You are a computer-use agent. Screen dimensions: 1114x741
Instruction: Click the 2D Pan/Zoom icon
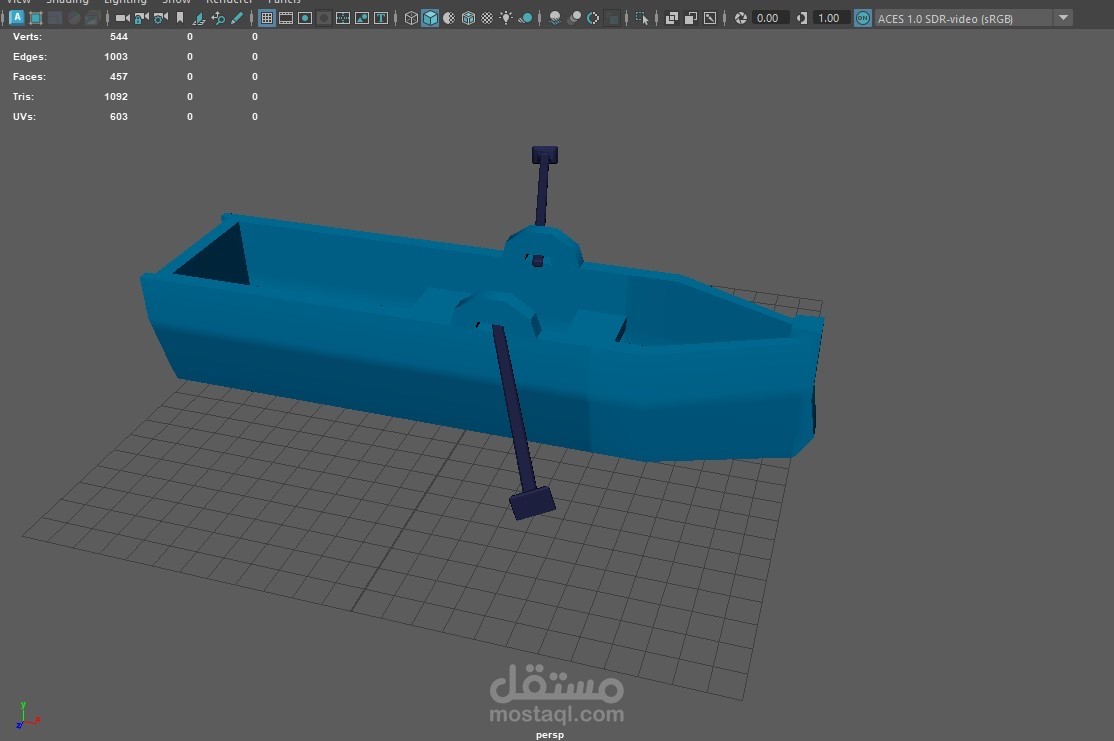(218, 18)
